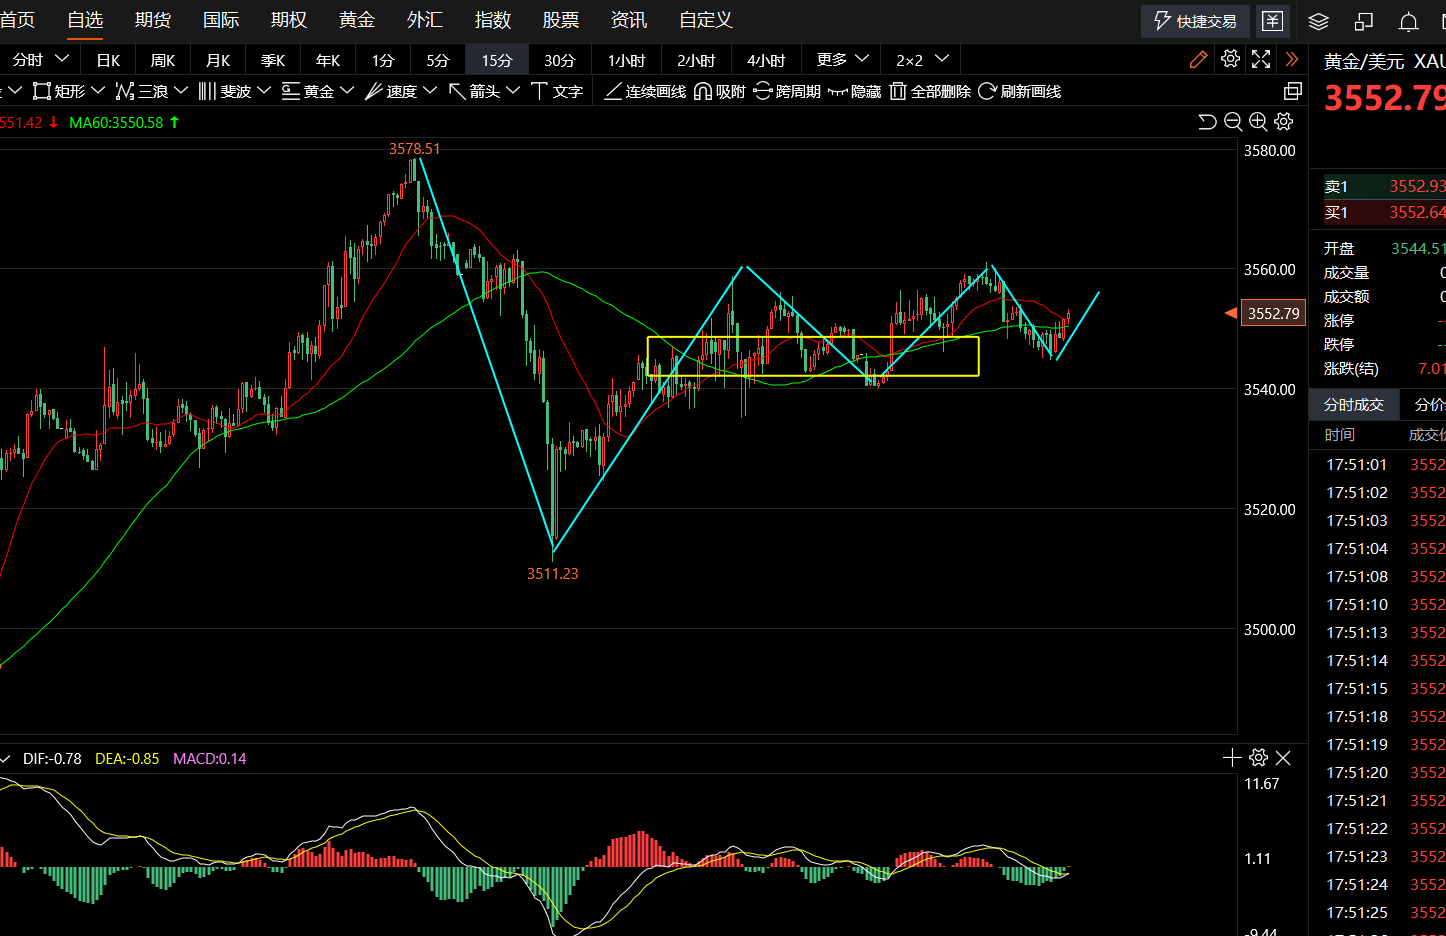
Task: Open indicator settings gear above price axis
Action: (x=1284, y=122)
